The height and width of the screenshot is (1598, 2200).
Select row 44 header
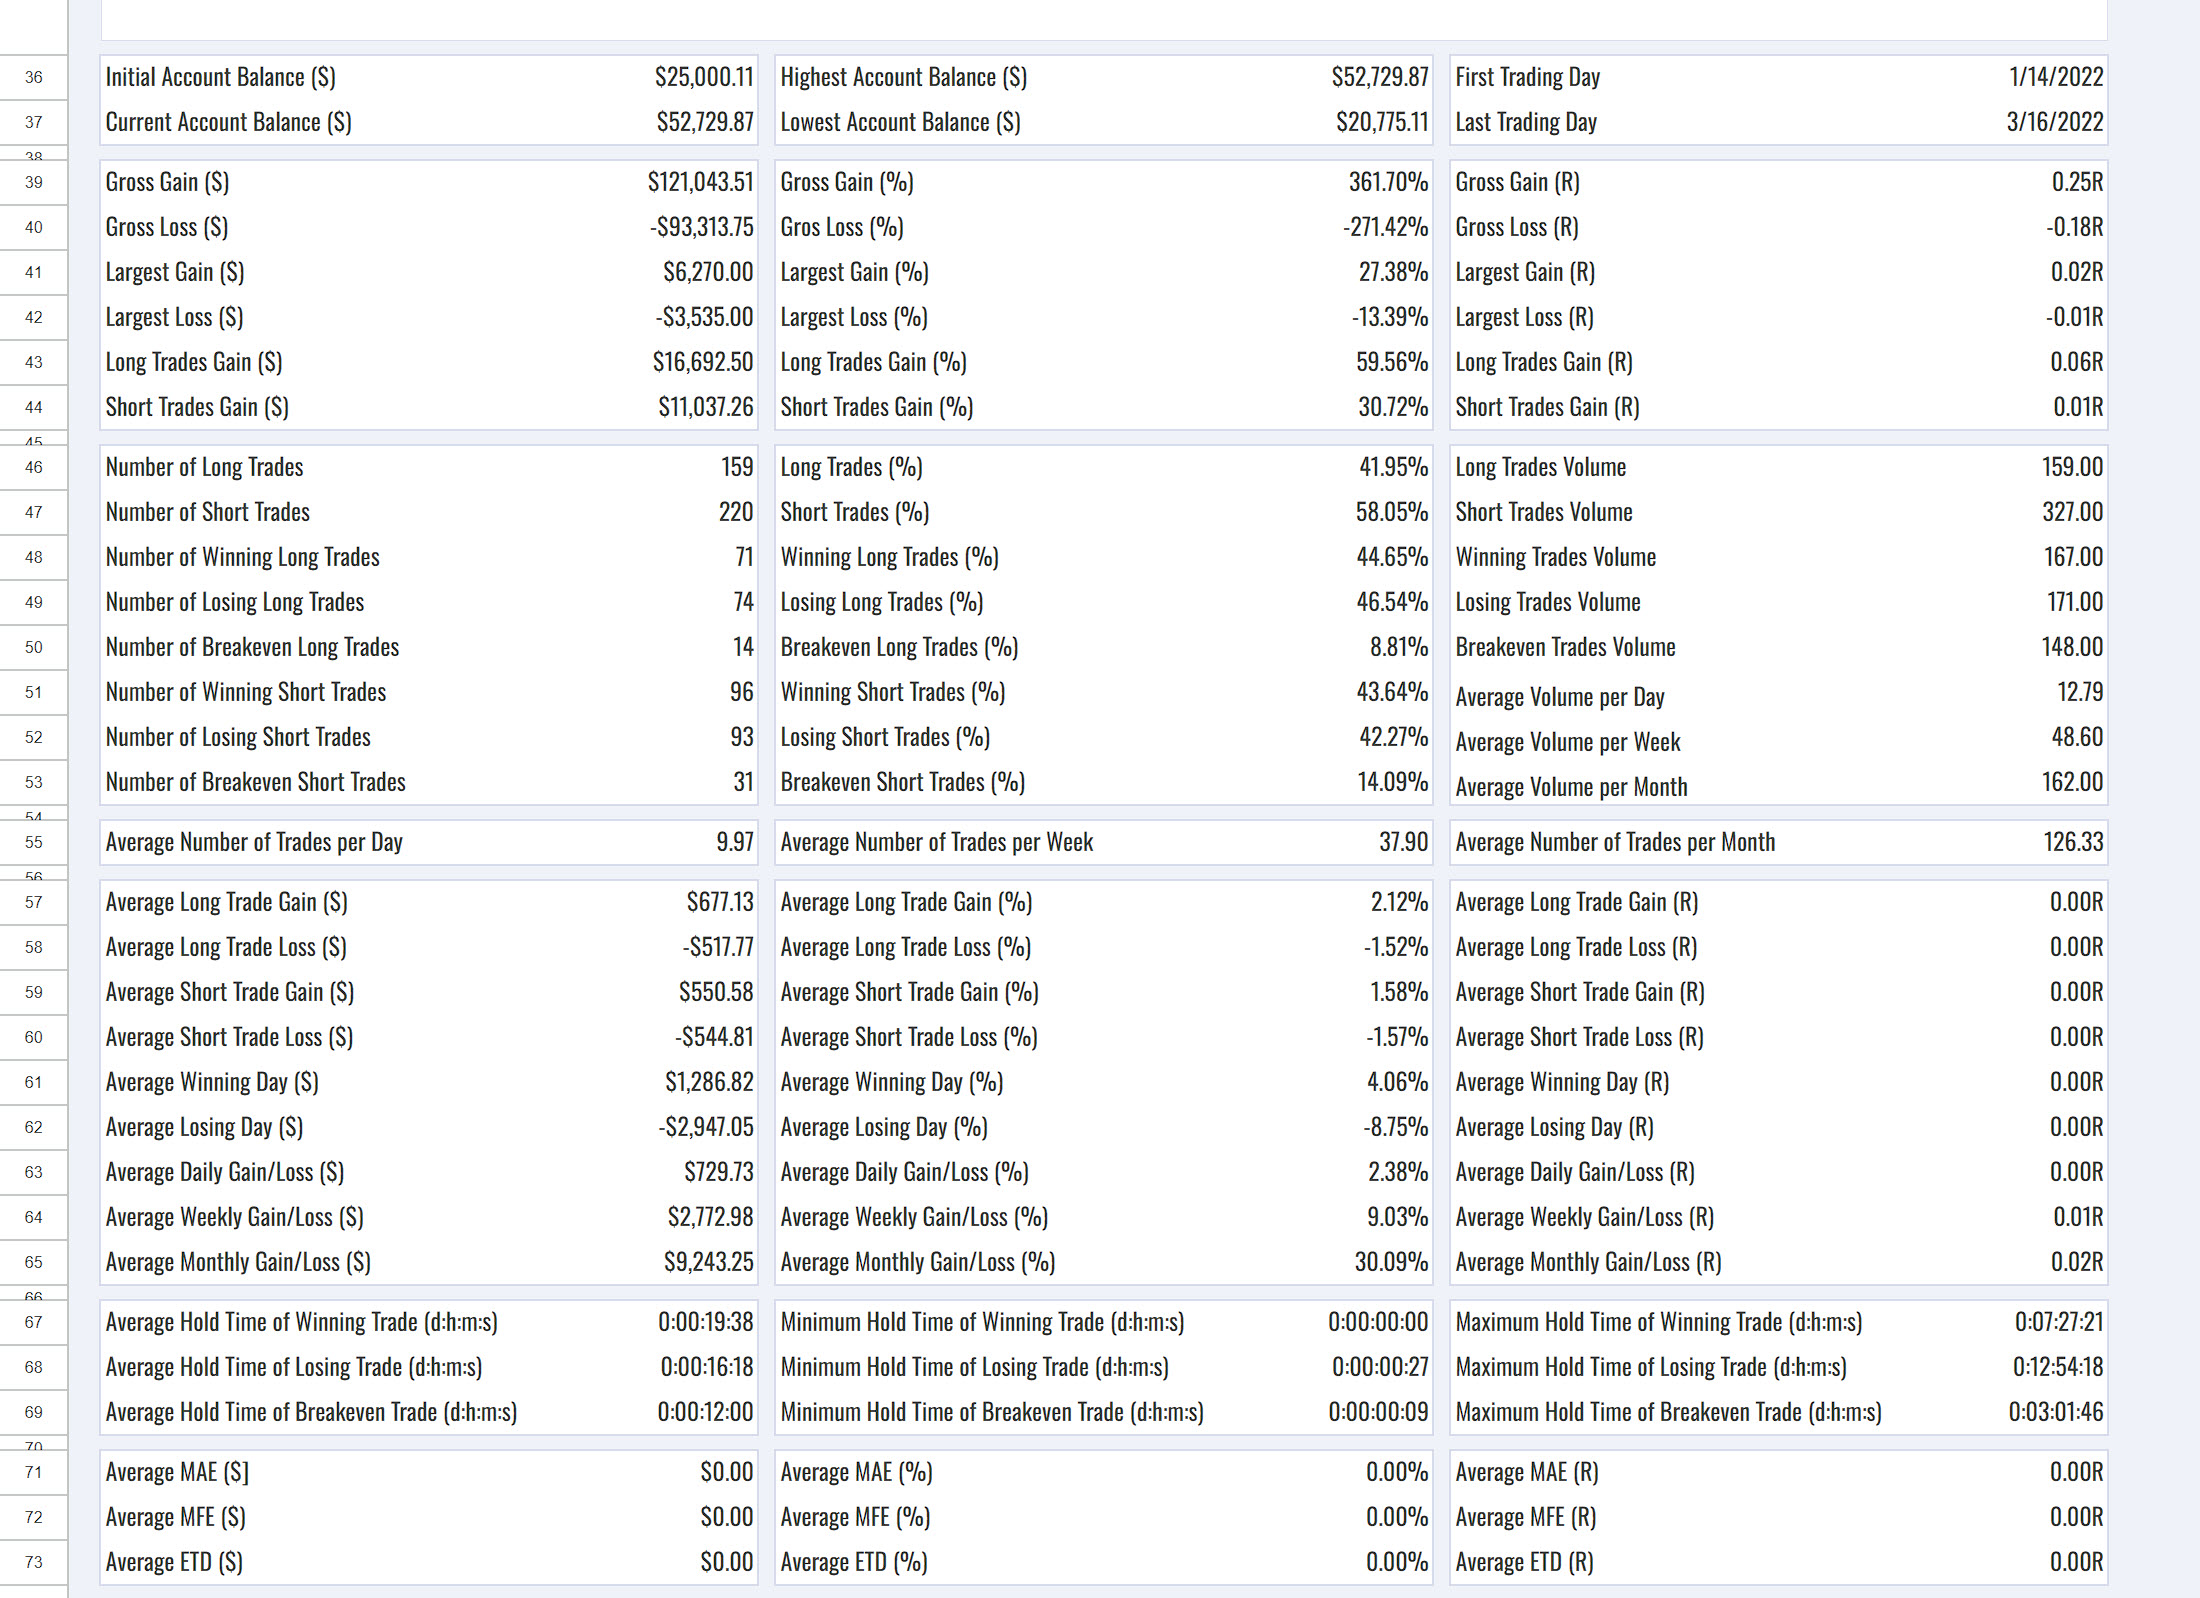[34, 407]
